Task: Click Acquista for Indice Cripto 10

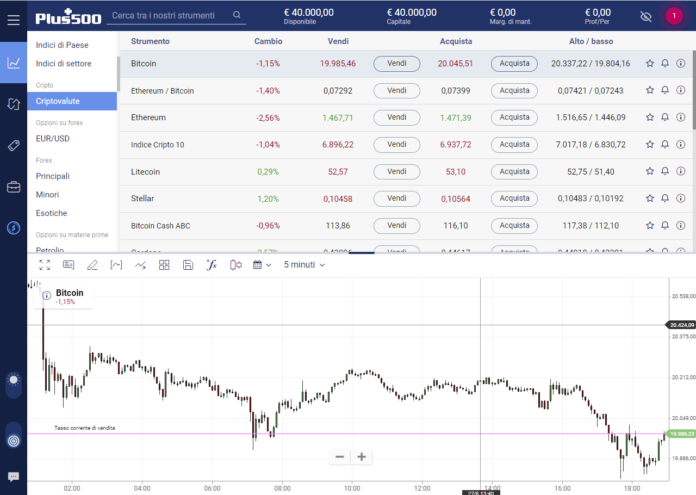Action: 514,145
